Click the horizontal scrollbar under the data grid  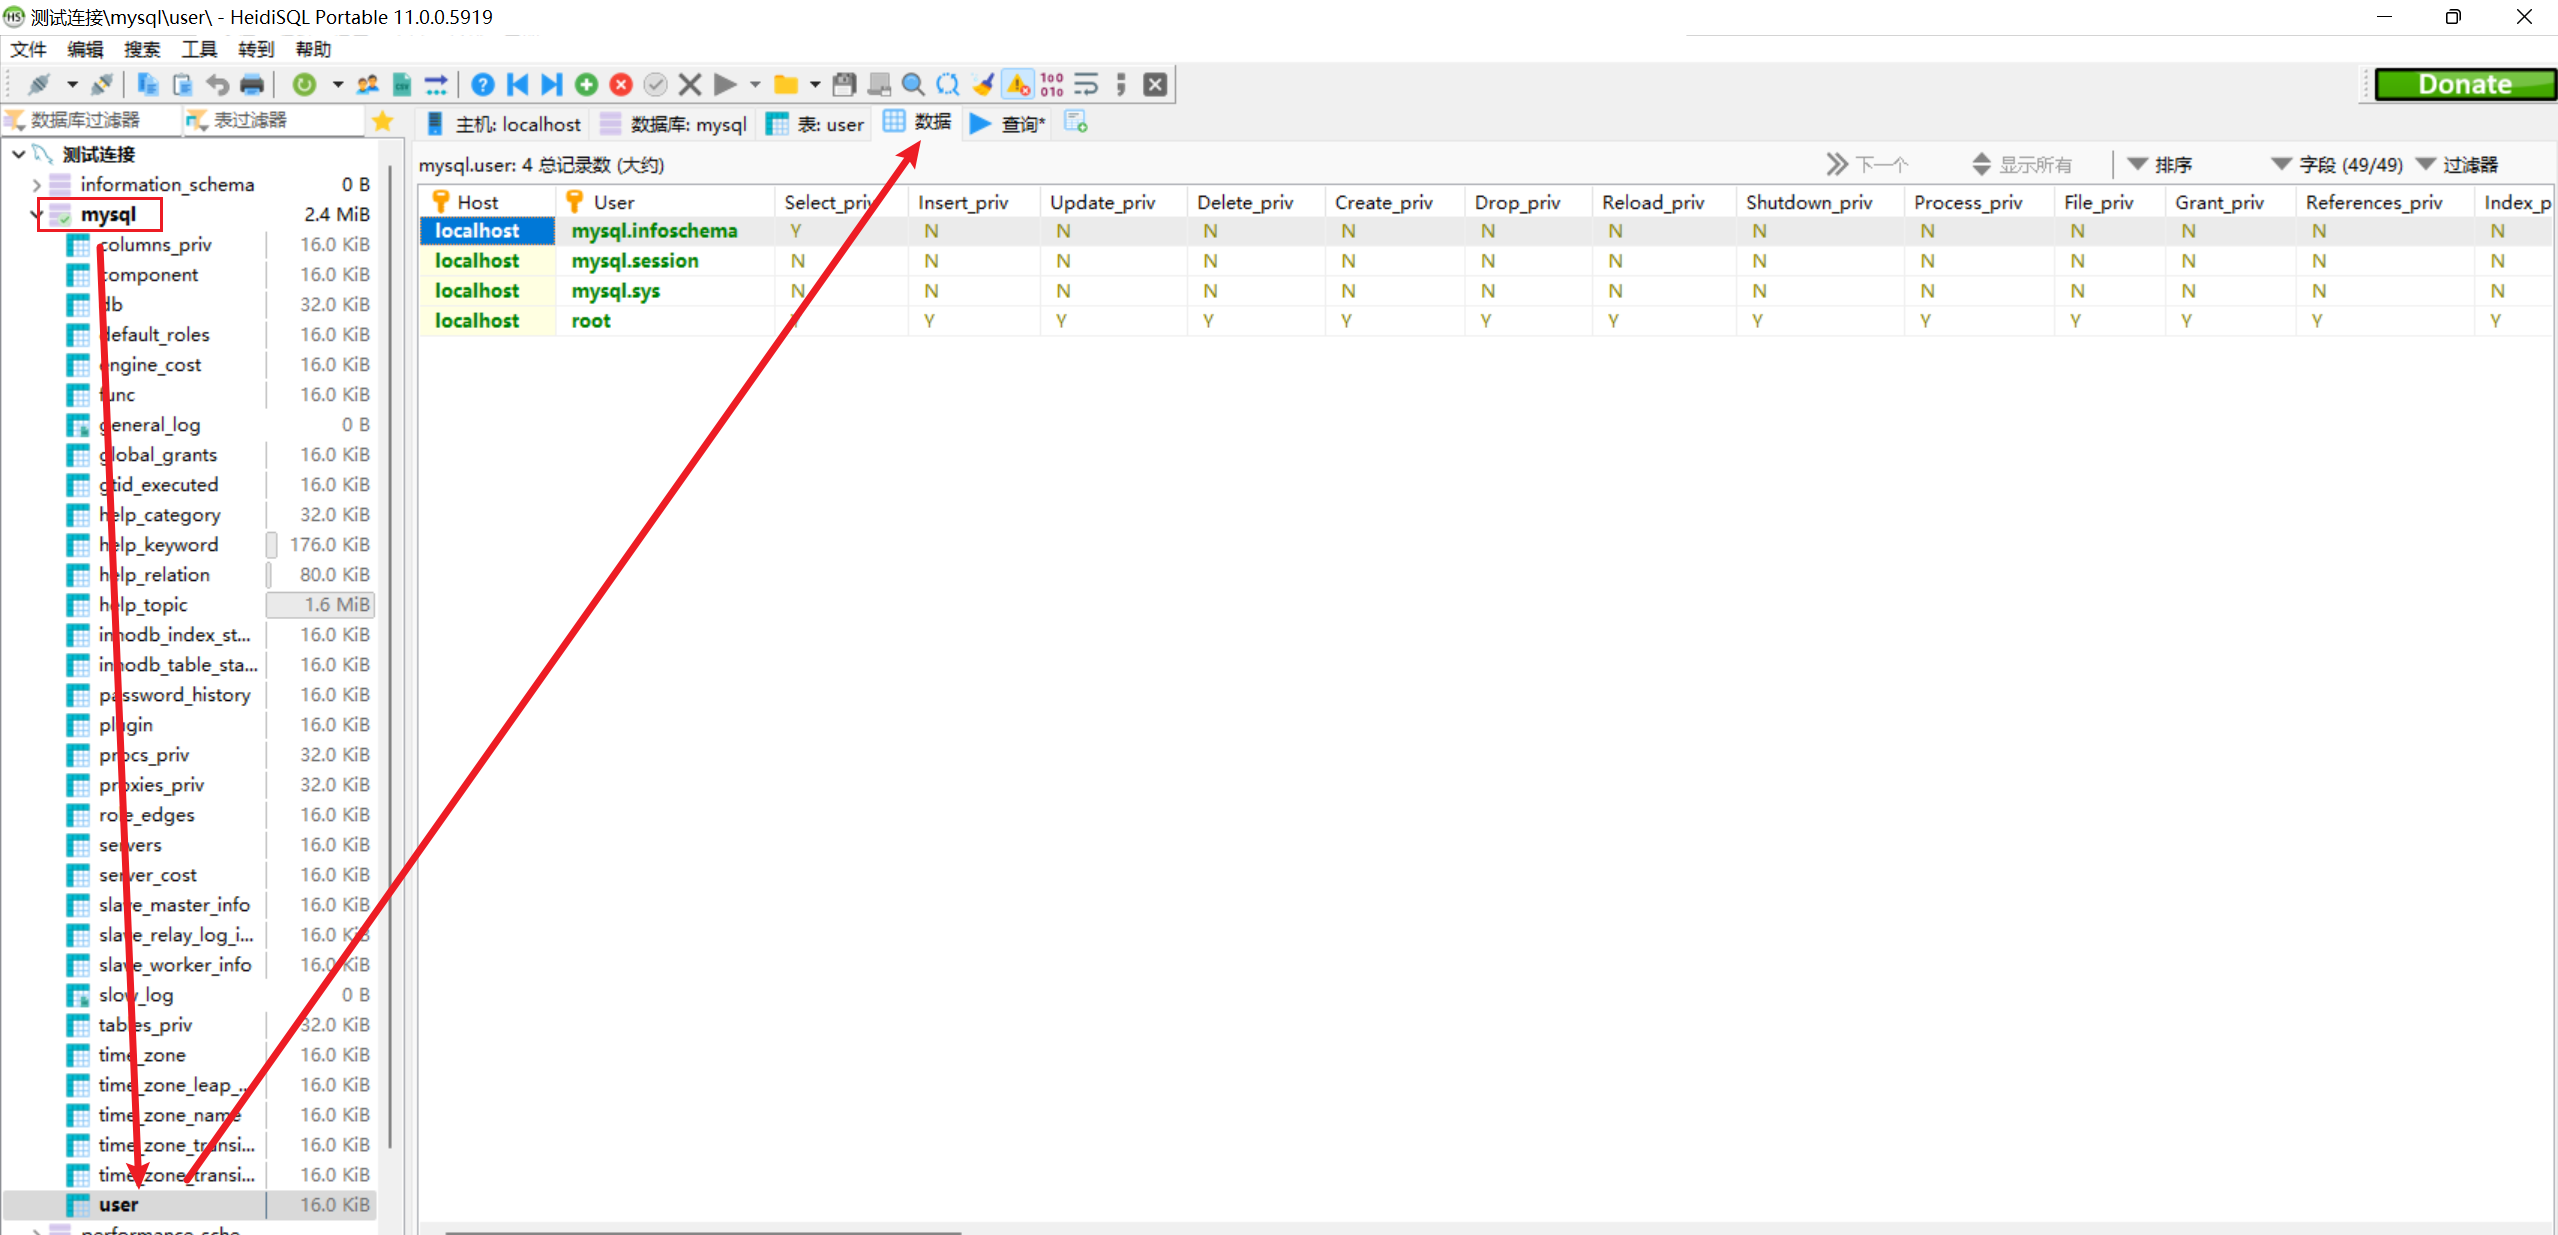[700, 1232]
